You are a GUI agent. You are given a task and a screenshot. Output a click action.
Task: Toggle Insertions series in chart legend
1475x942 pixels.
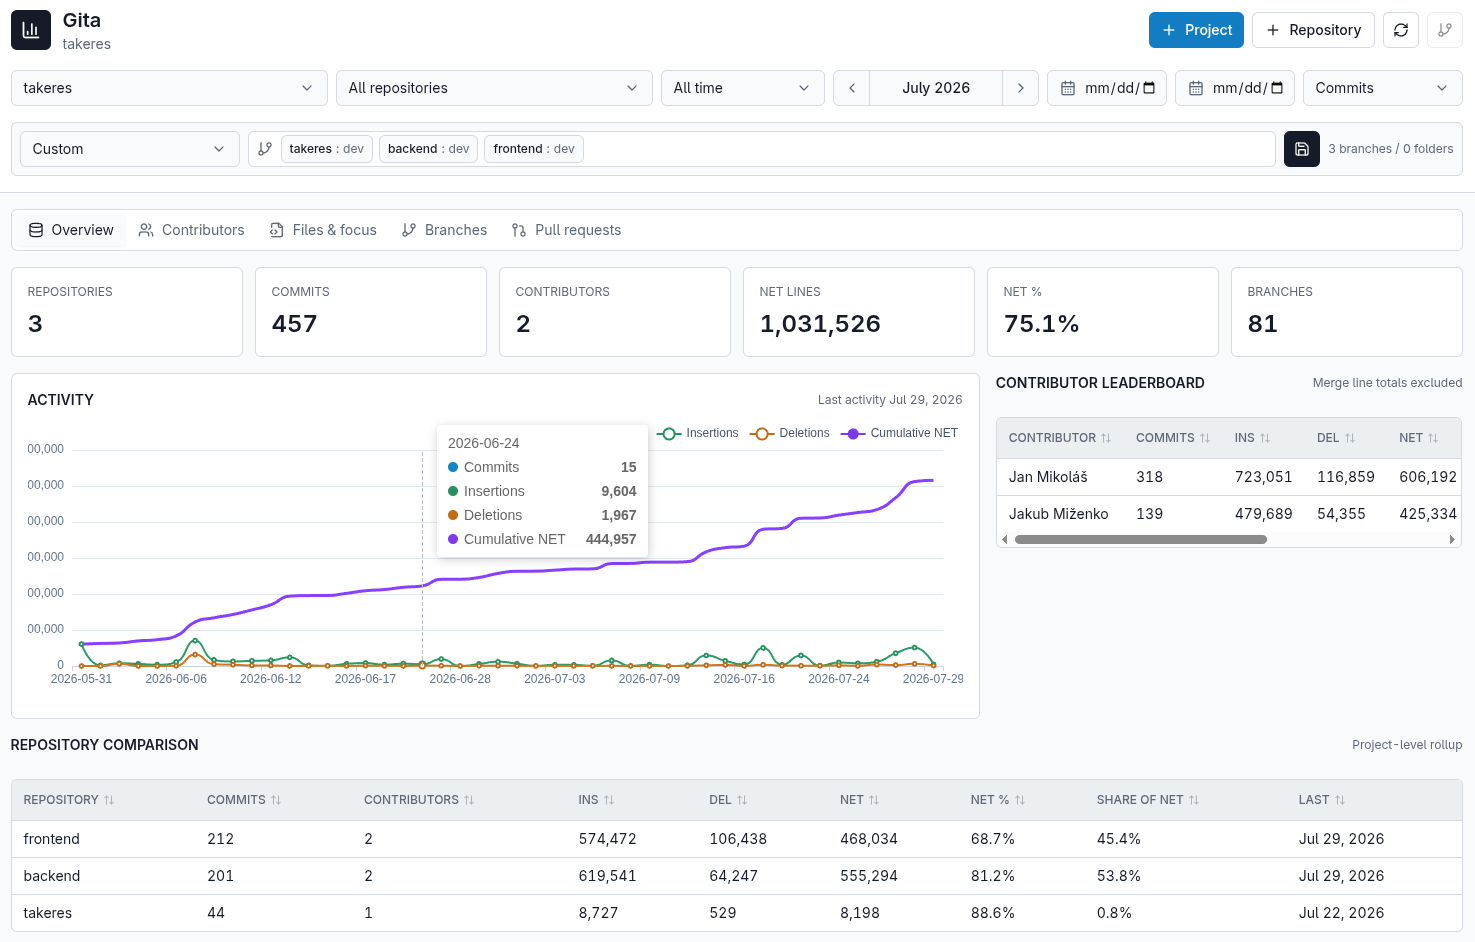698,433
